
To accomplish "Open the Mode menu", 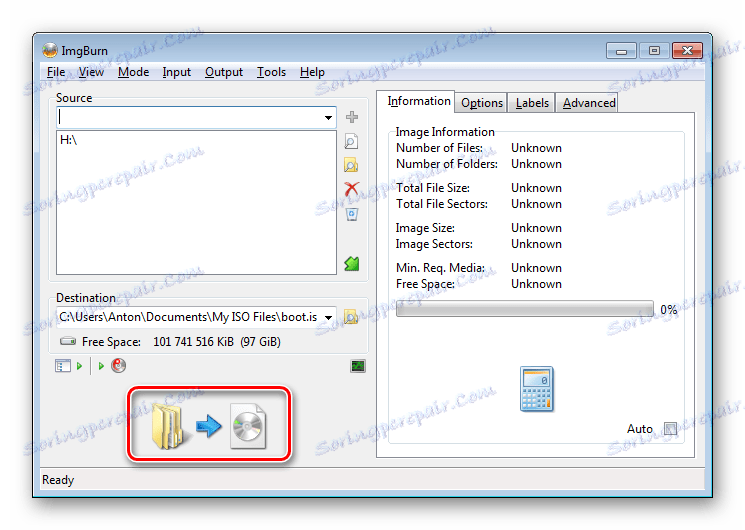I will [x=134, y=72].
